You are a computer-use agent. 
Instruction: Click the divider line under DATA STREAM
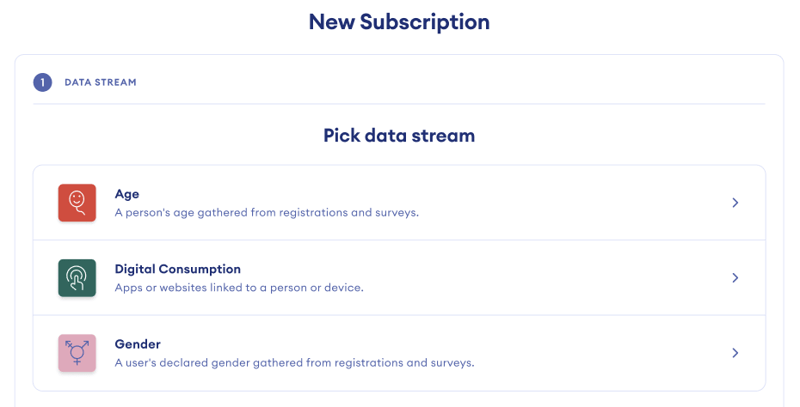[399, 104]
